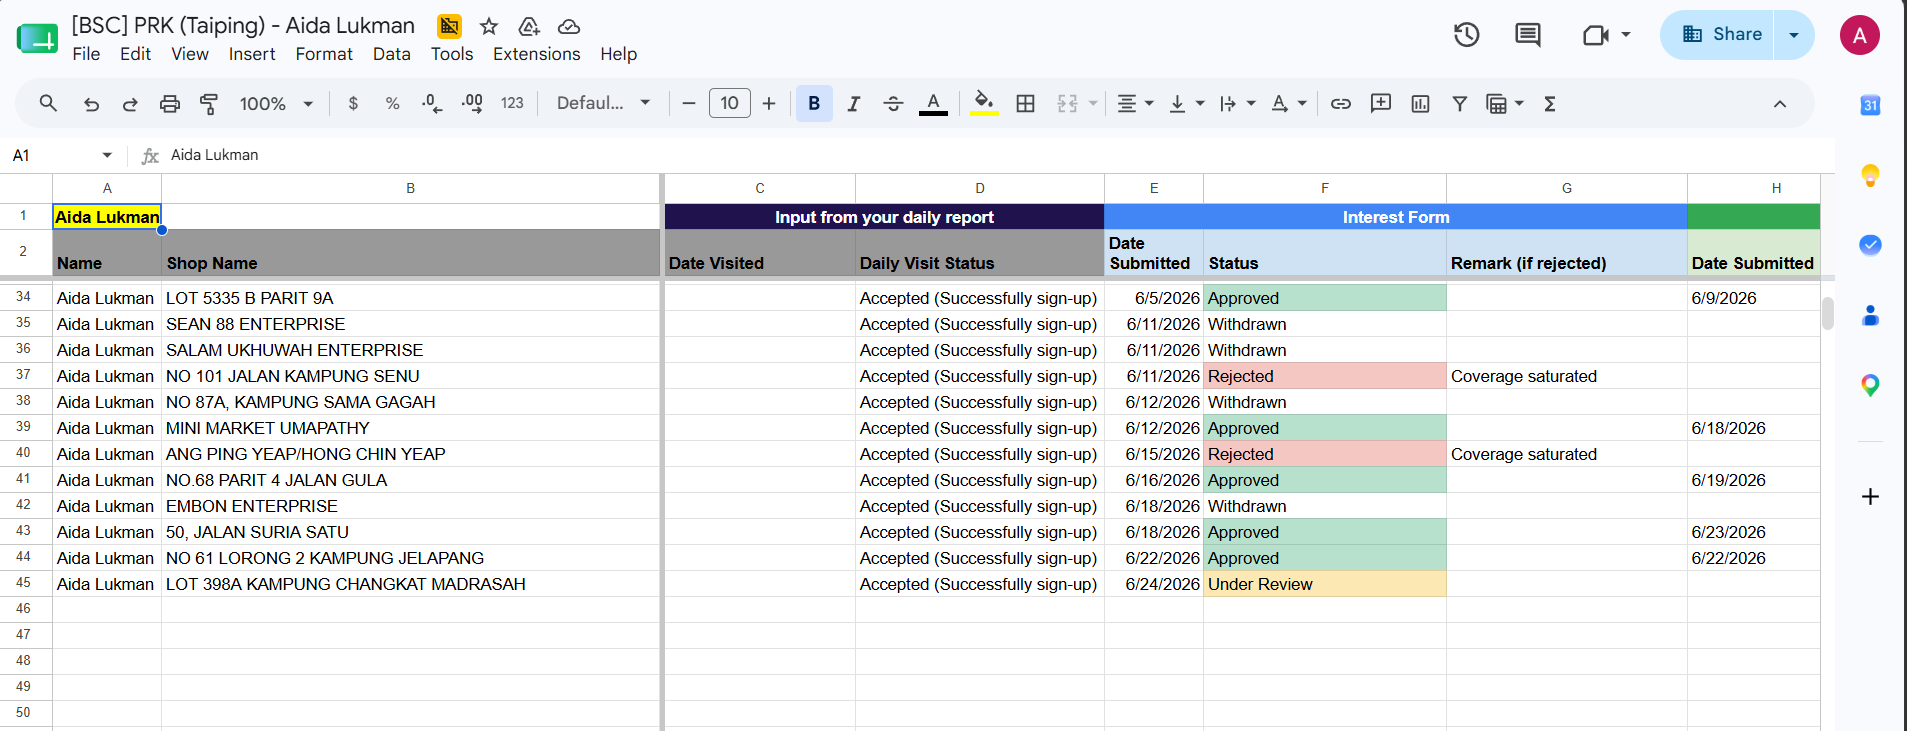Check the cloud document status icon
The width and height of the screenshot is (1907, 731).
(569, 26)
